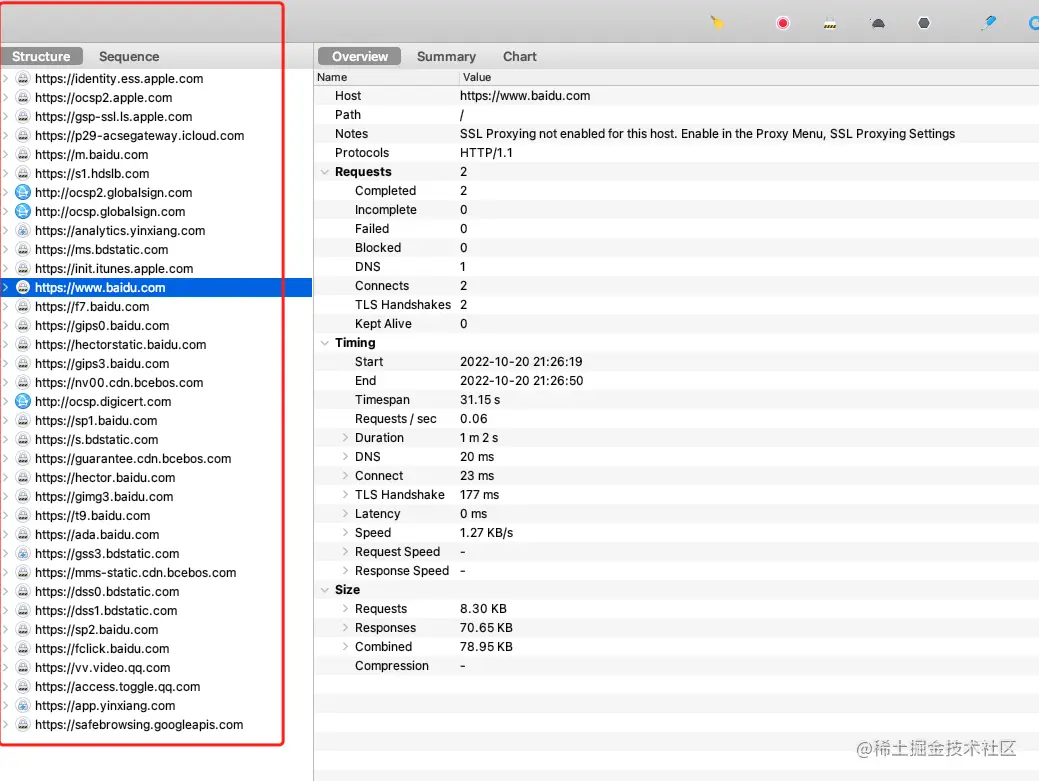Toggle throttling with the turtle icon

coord(877,23)
